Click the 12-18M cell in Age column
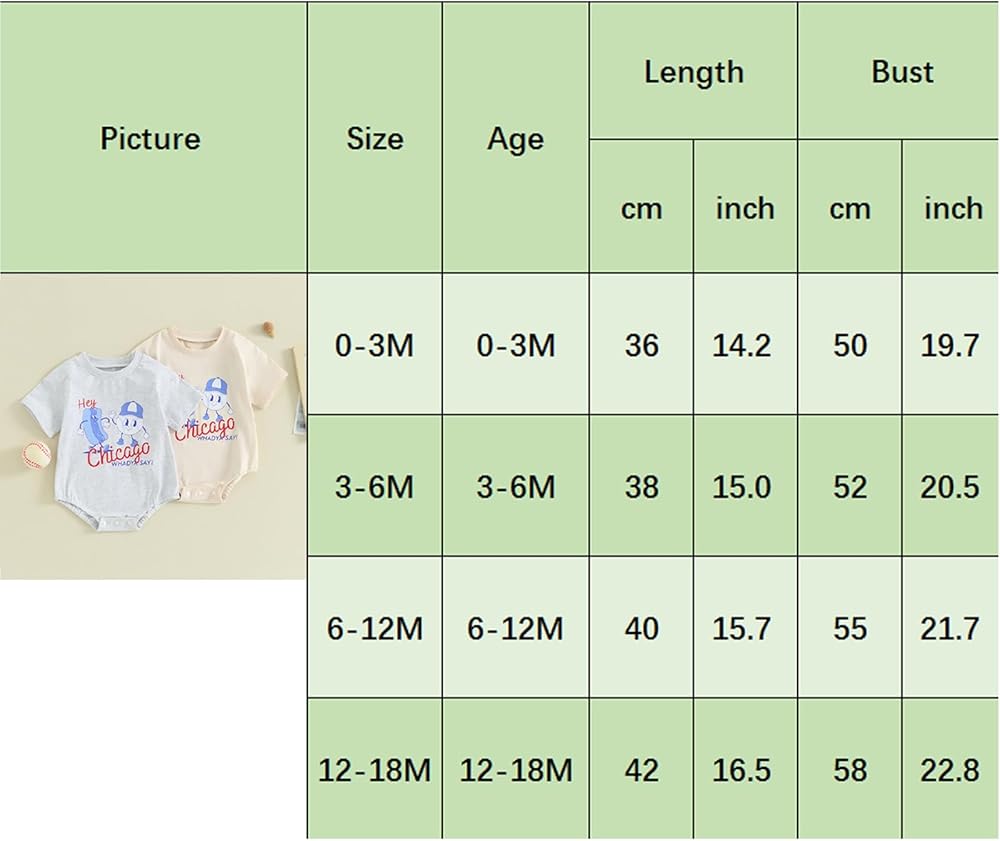 (x=515, y=770)
